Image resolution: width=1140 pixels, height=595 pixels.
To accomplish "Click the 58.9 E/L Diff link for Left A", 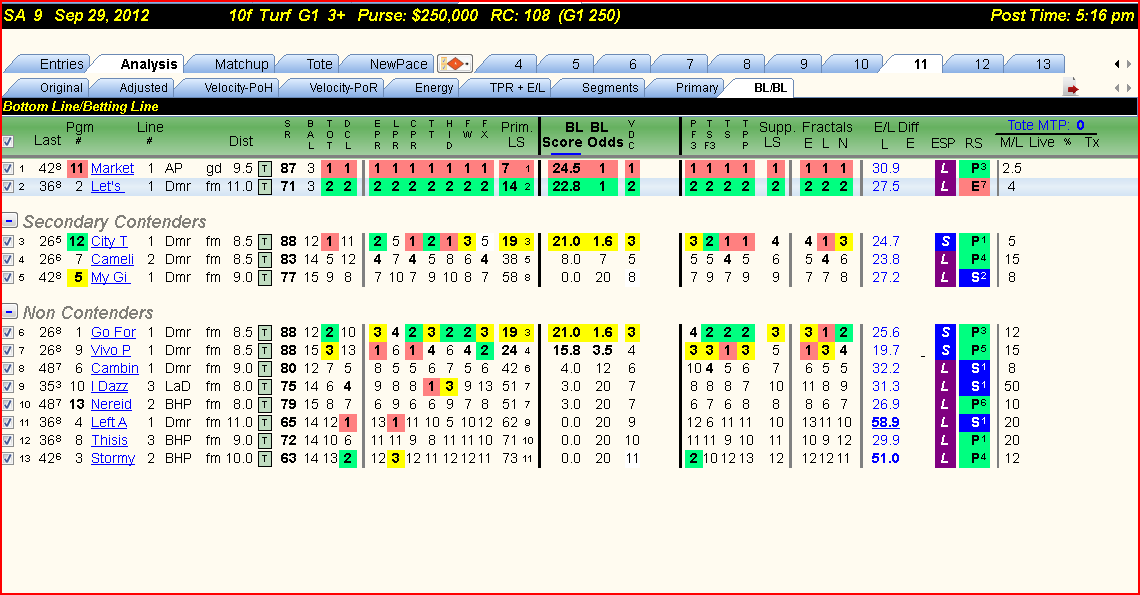I will point(886,423).
